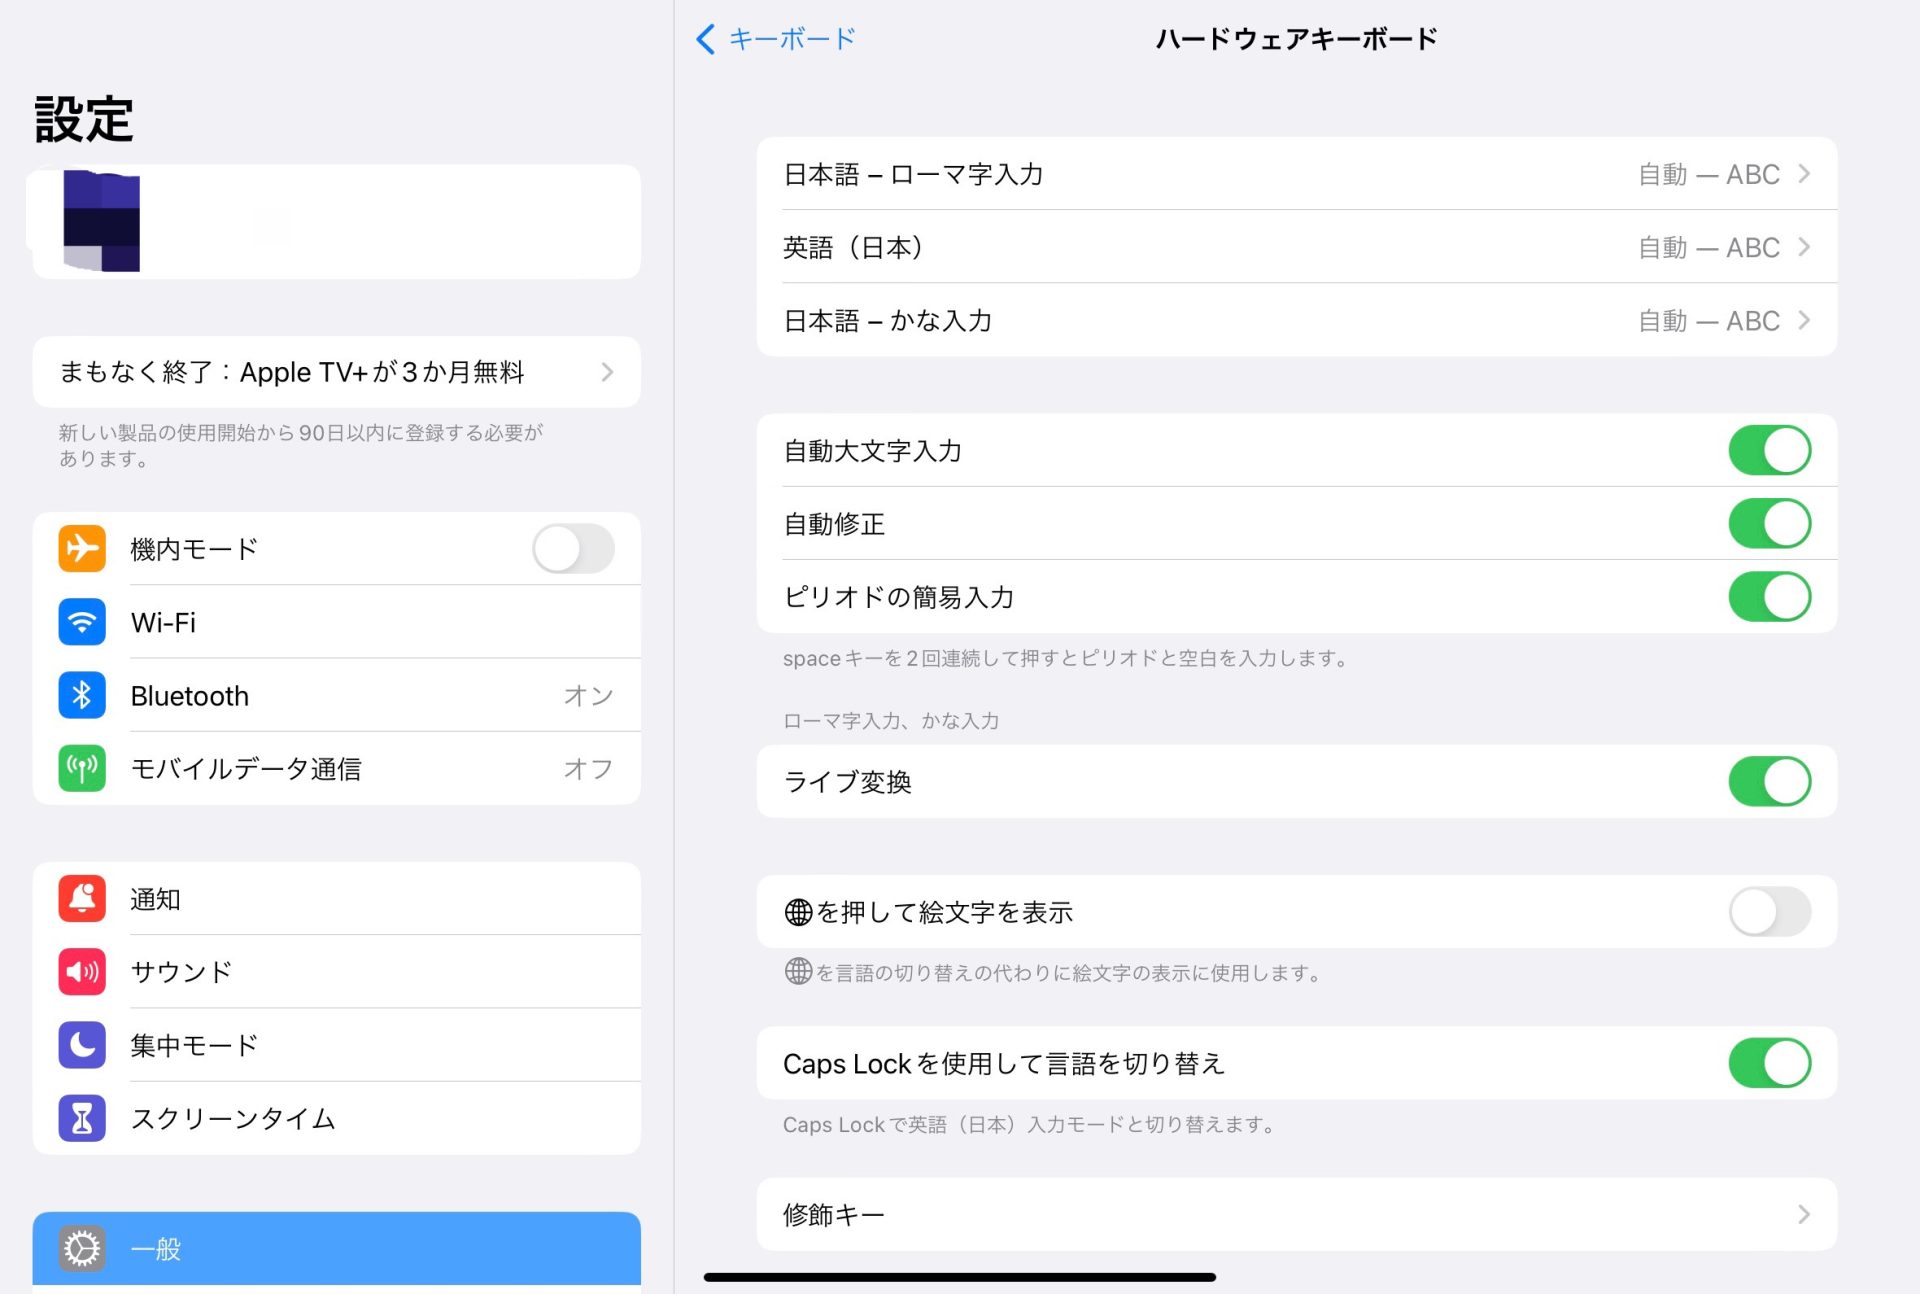
Task: Go back to キーボード settings
Action: pos(776,39)
